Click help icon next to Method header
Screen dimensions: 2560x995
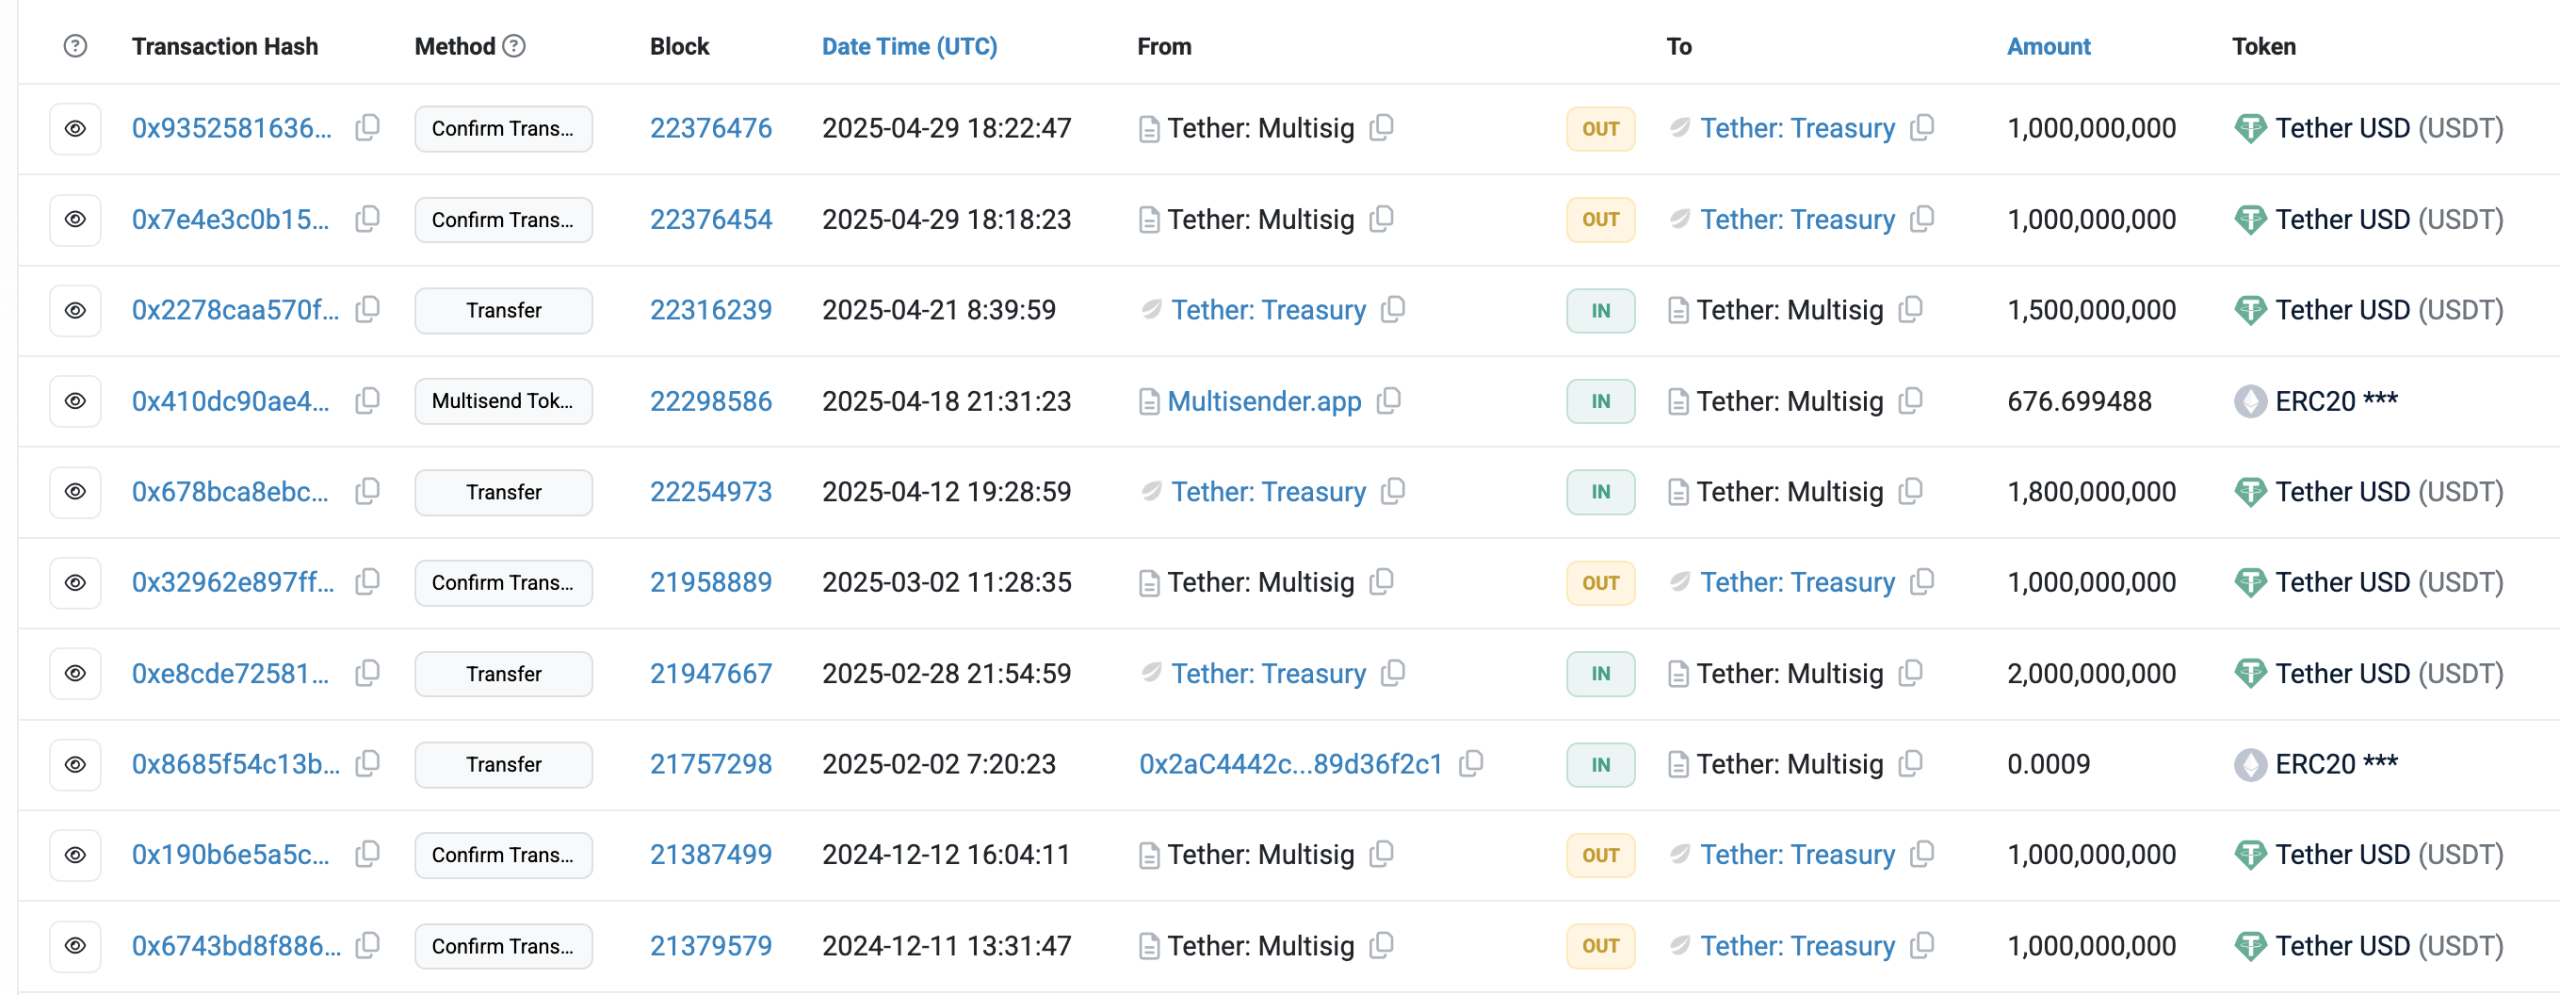click(514, 46)
